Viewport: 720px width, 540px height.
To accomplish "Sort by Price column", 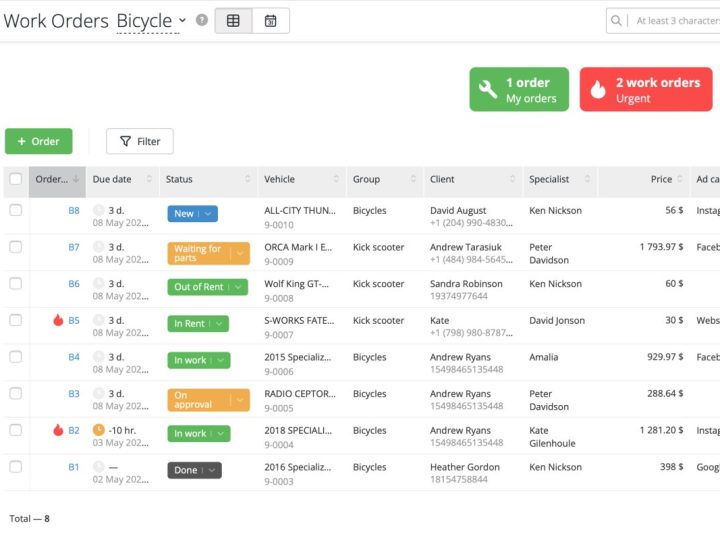I will (x=680, y=179).
